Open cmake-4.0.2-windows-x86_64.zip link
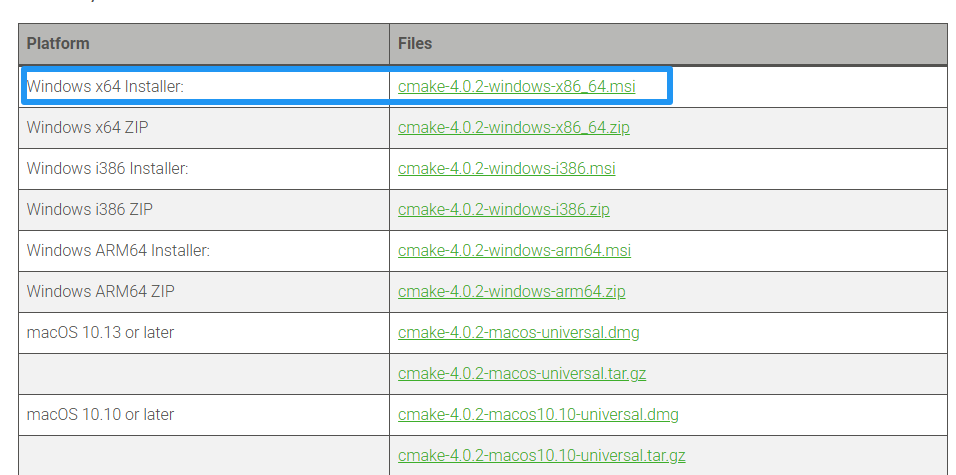 click(x=514, y=127)
